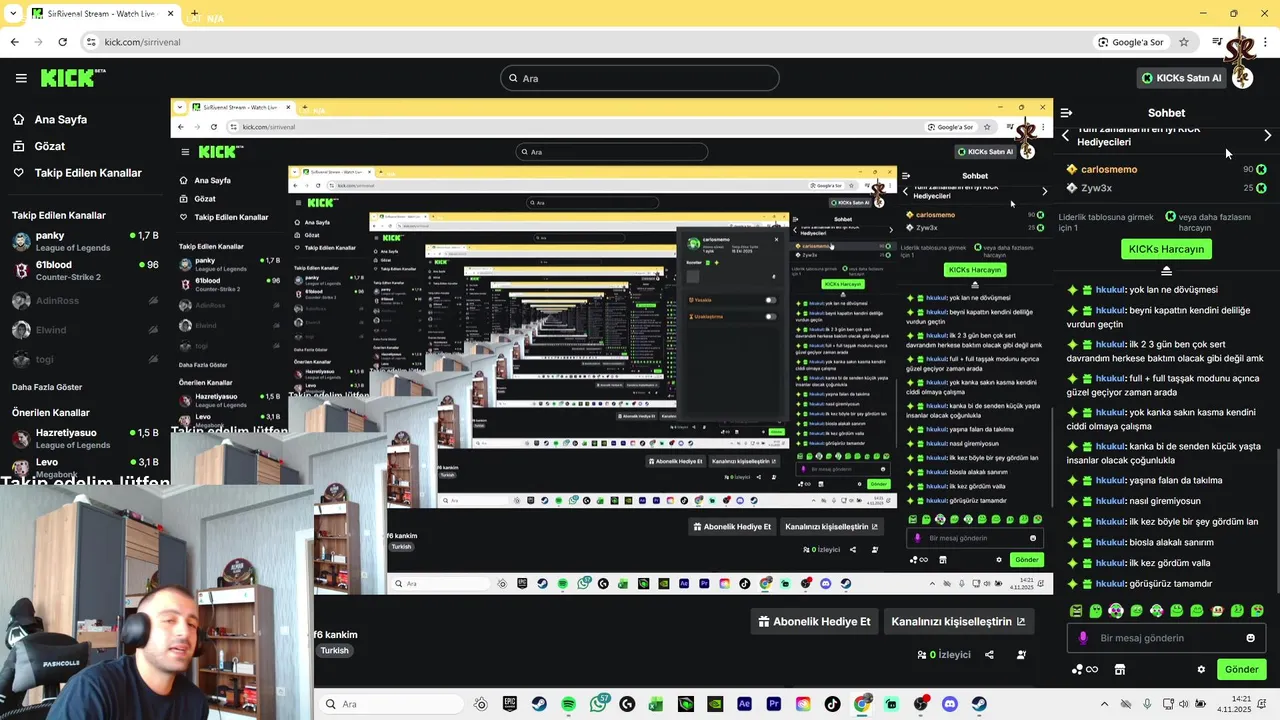Expand hidden system tray icons chevron
Image resolution: width=1280 pixels, height=720 pixels.
[1104, 704]
